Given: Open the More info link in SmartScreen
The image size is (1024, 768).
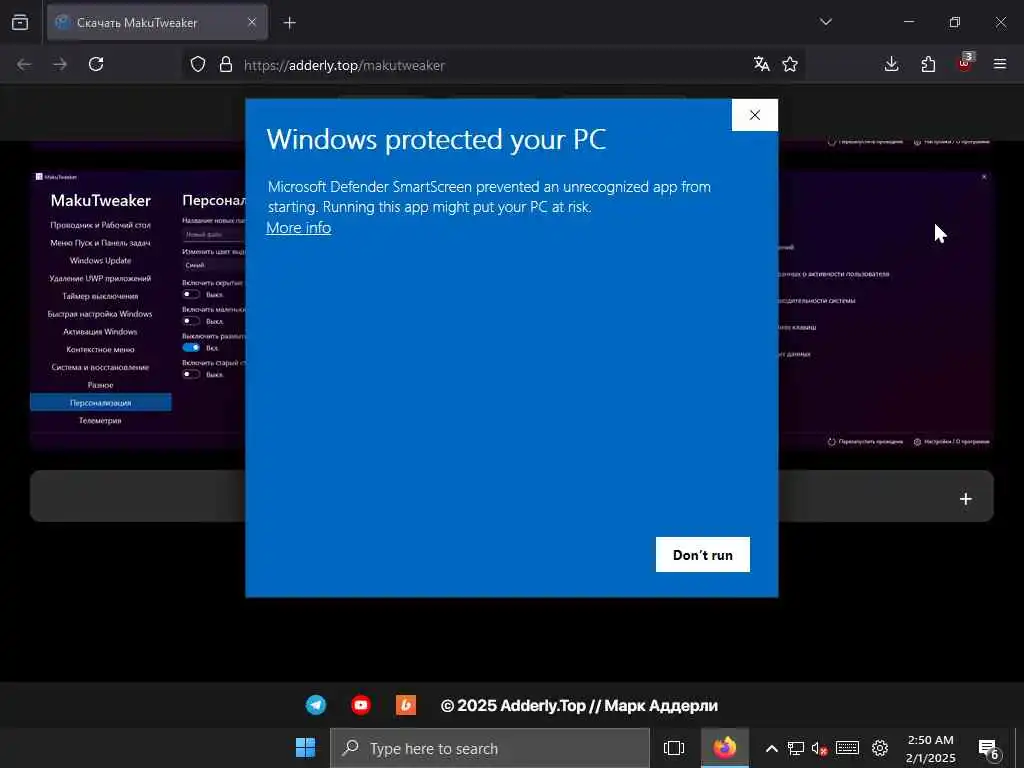Looking at the screenshot, I should click(x=299, y=228).
